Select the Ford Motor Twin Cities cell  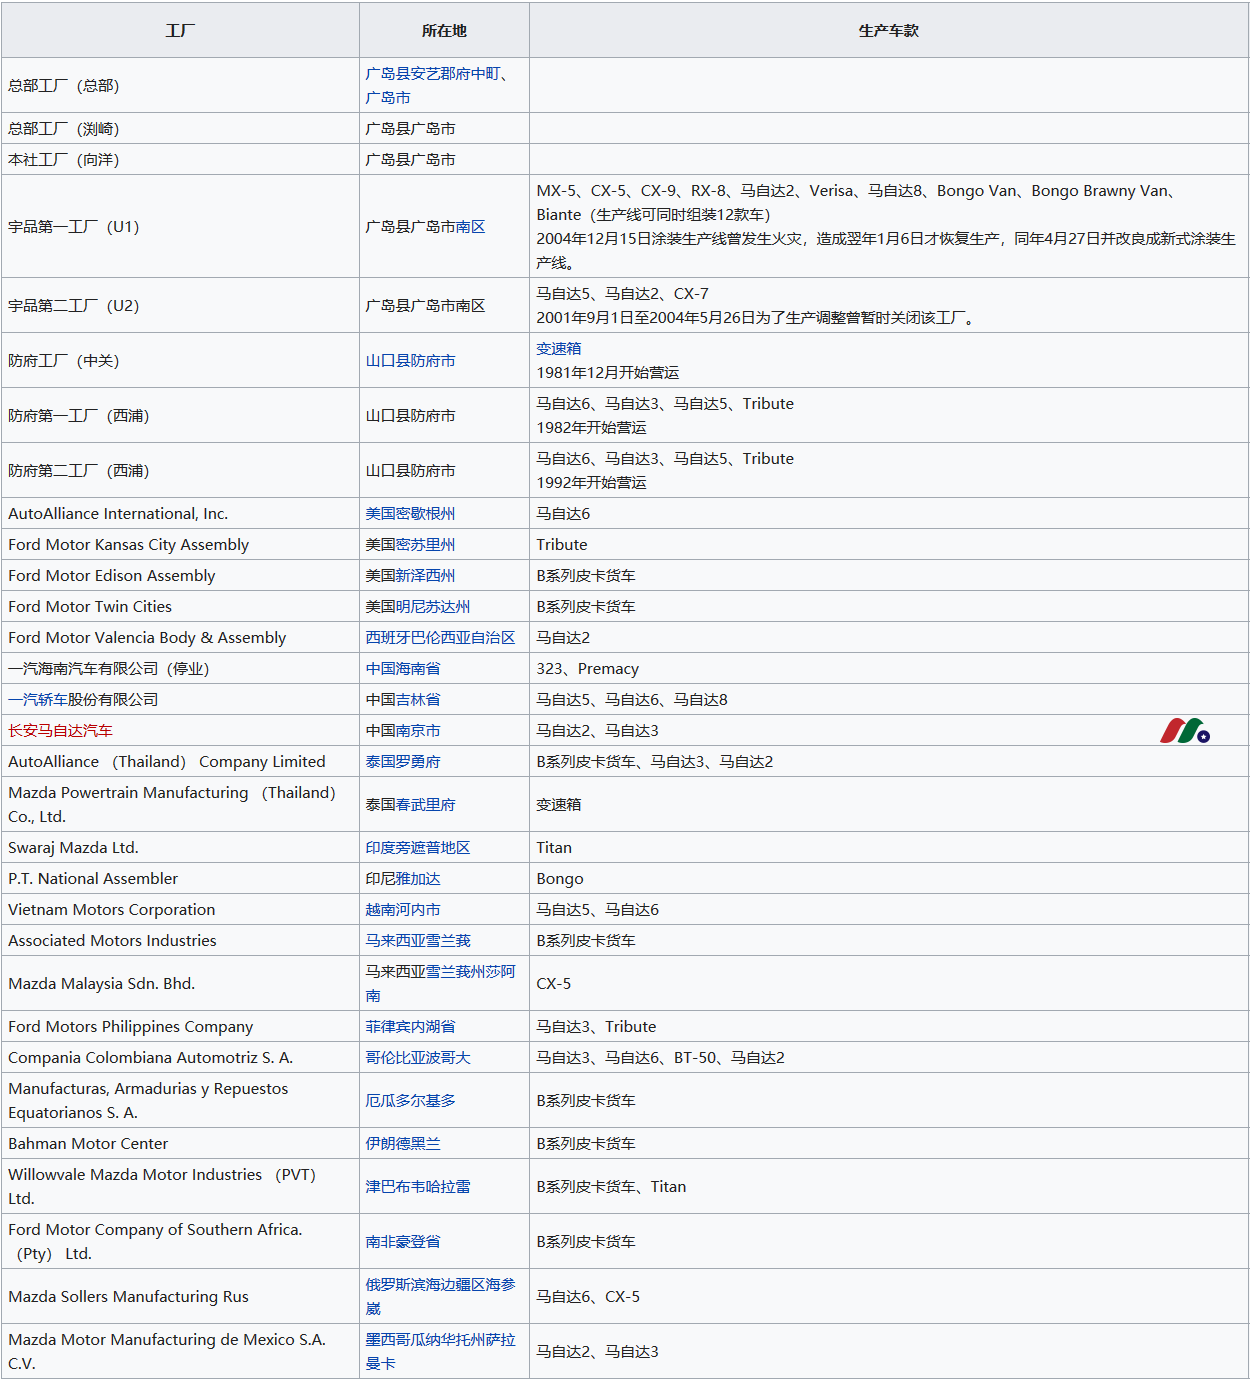(x=180, y=607)
